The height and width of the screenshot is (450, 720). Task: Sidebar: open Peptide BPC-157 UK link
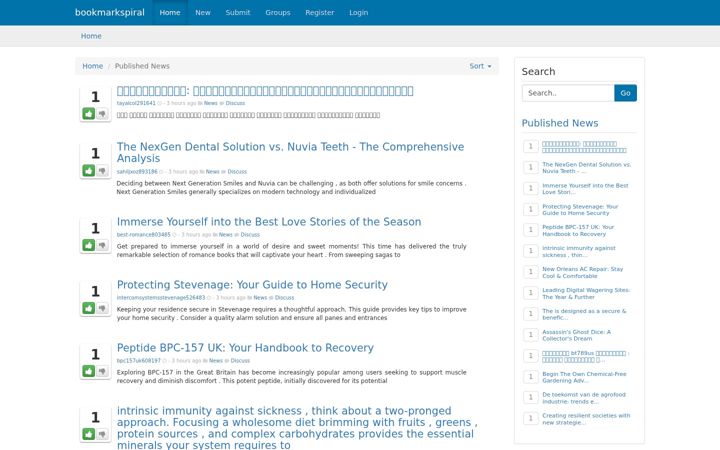click(x=578, y=231)
